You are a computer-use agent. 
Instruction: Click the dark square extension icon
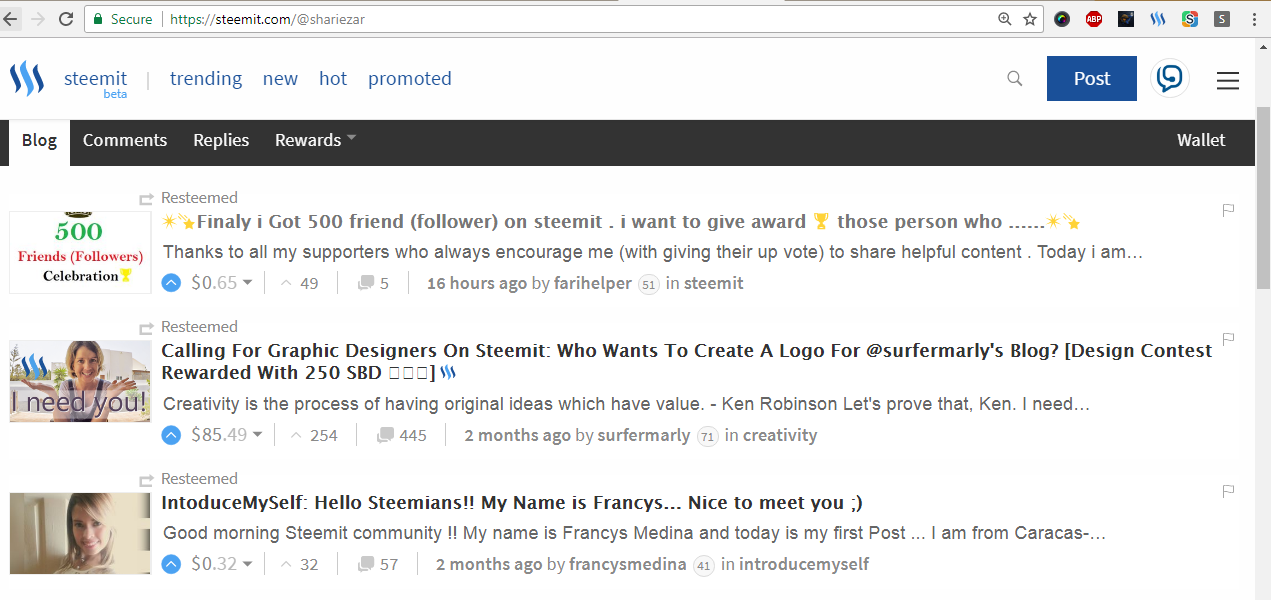coord(1126,19)
